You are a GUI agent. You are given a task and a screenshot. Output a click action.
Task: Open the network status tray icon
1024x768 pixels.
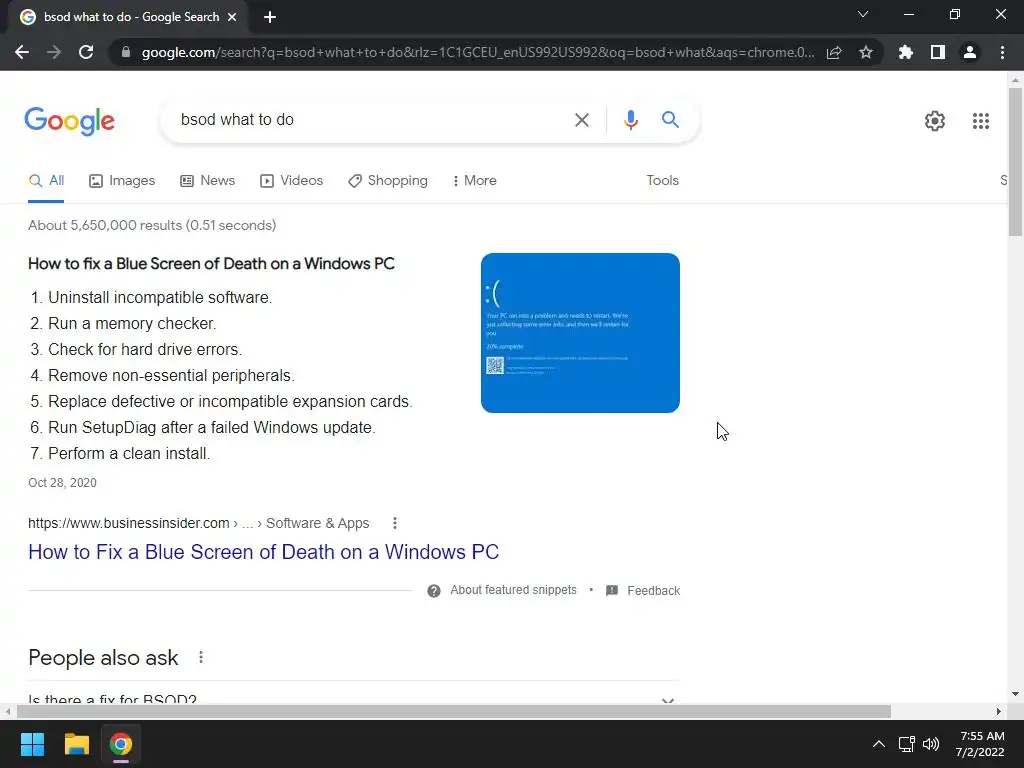pos(906,744)
